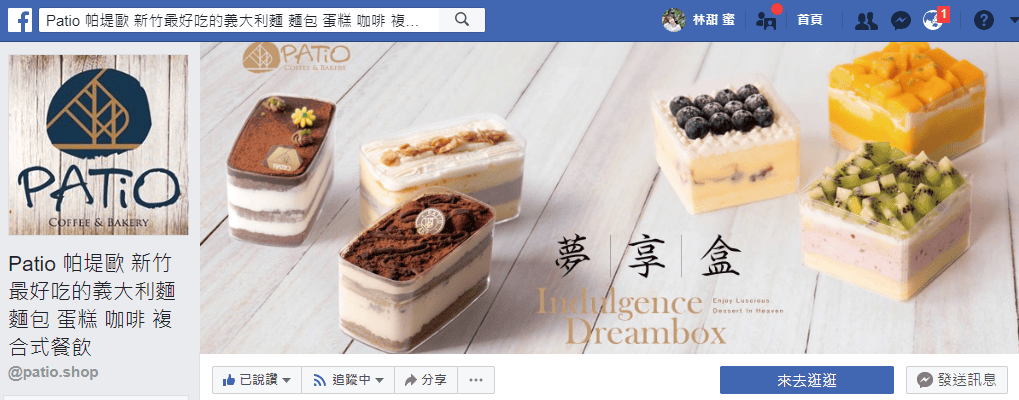This screenshot has height=400, width=1019.
Task: Click the Facebook search input field
Action: coord(239,20)
